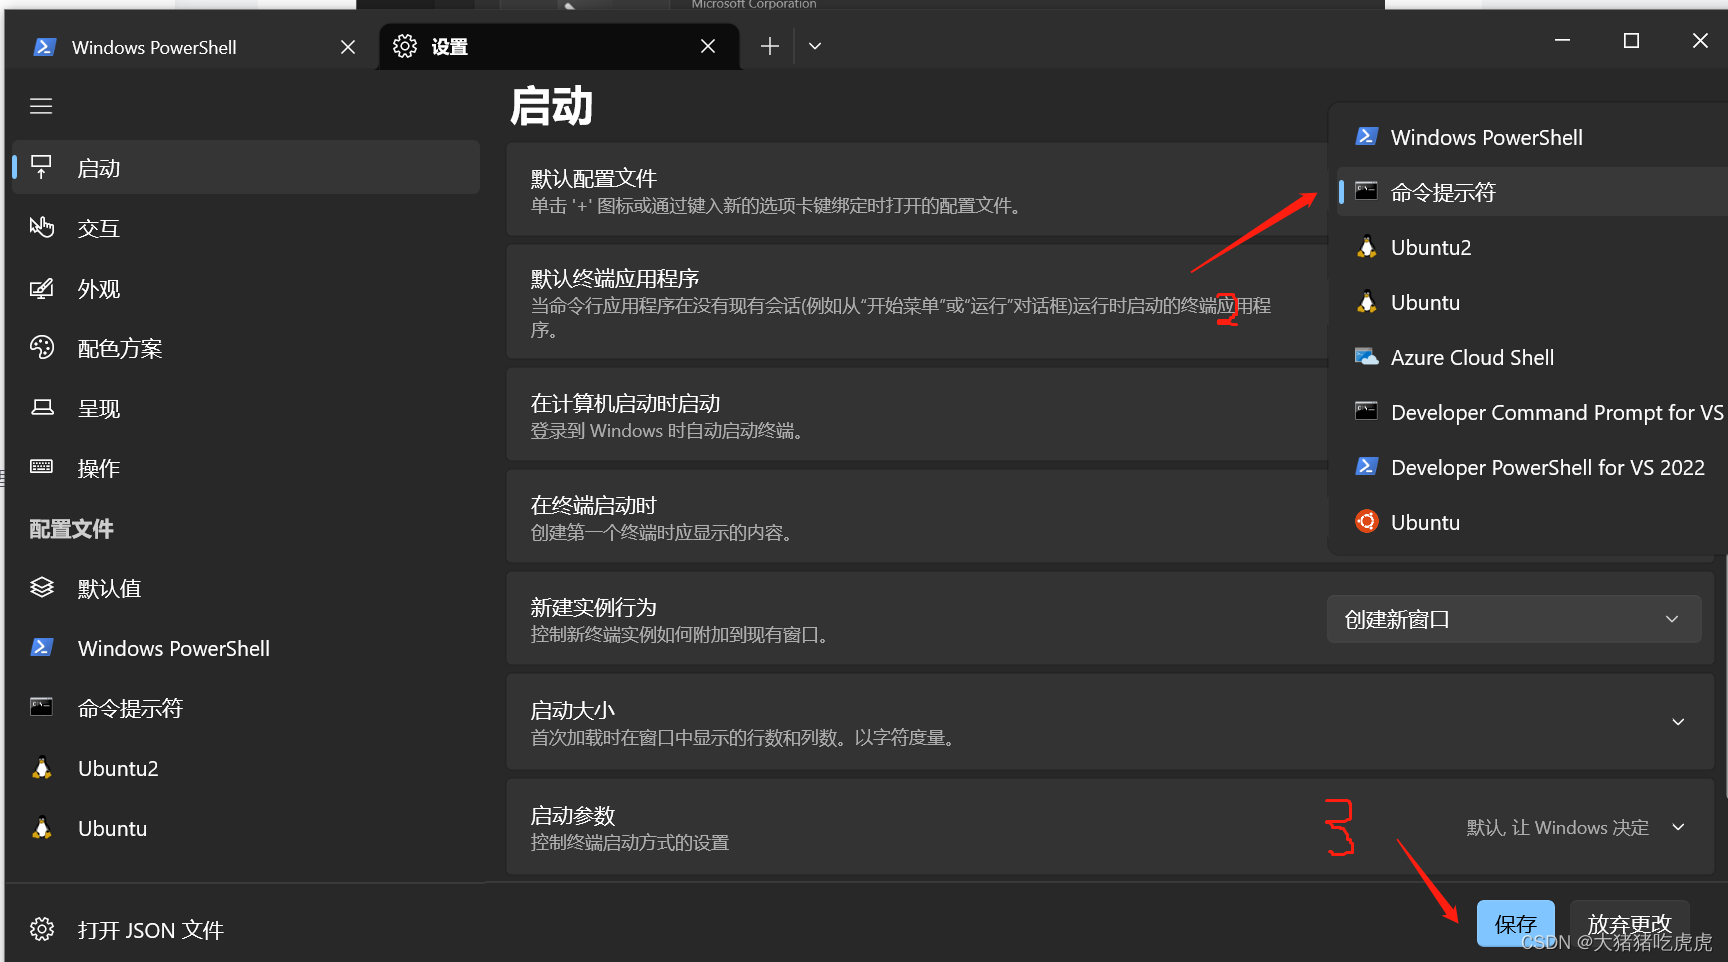Open the 外观 settings page

coord(246,289)
